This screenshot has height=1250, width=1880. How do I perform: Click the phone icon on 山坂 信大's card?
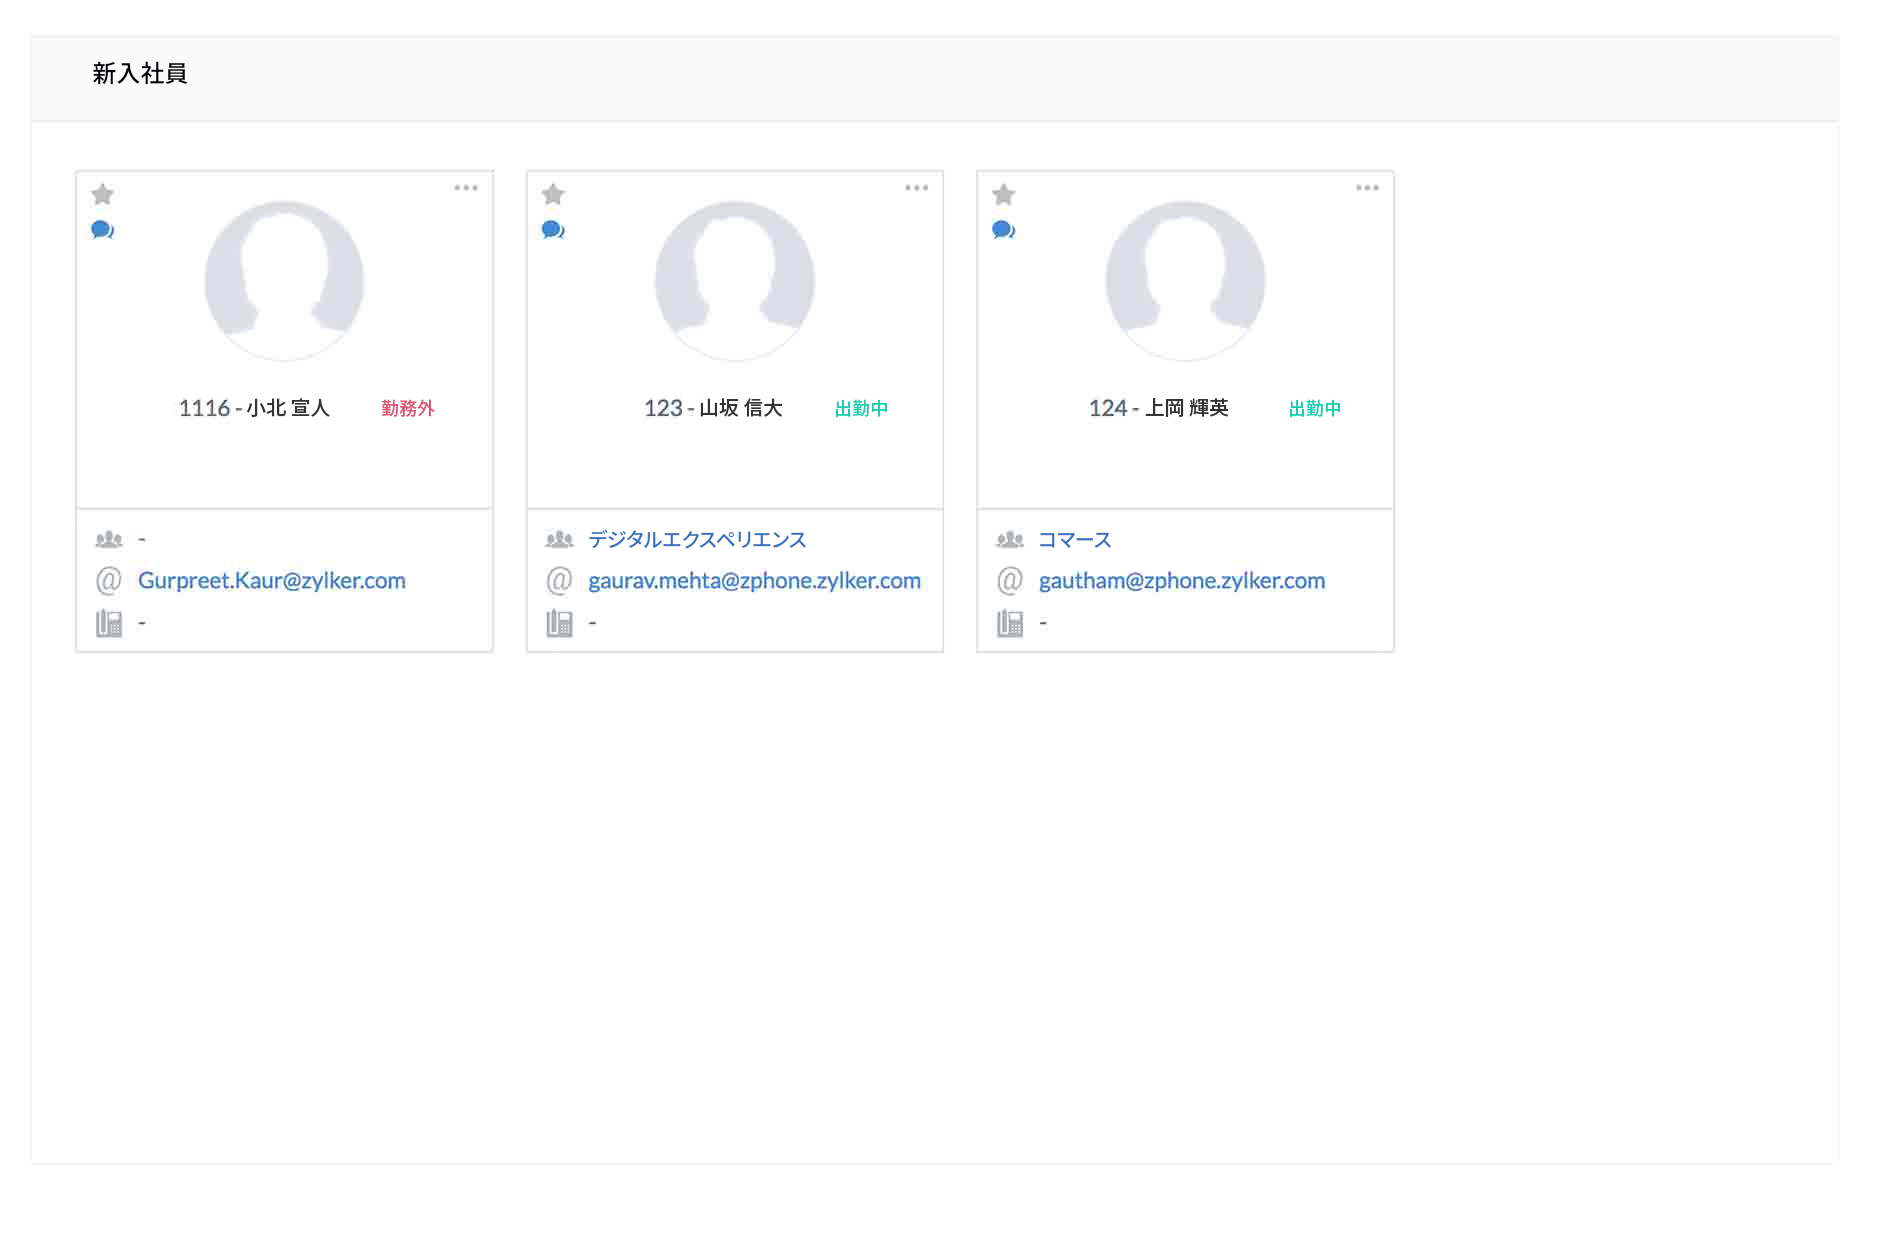point(559,621)
